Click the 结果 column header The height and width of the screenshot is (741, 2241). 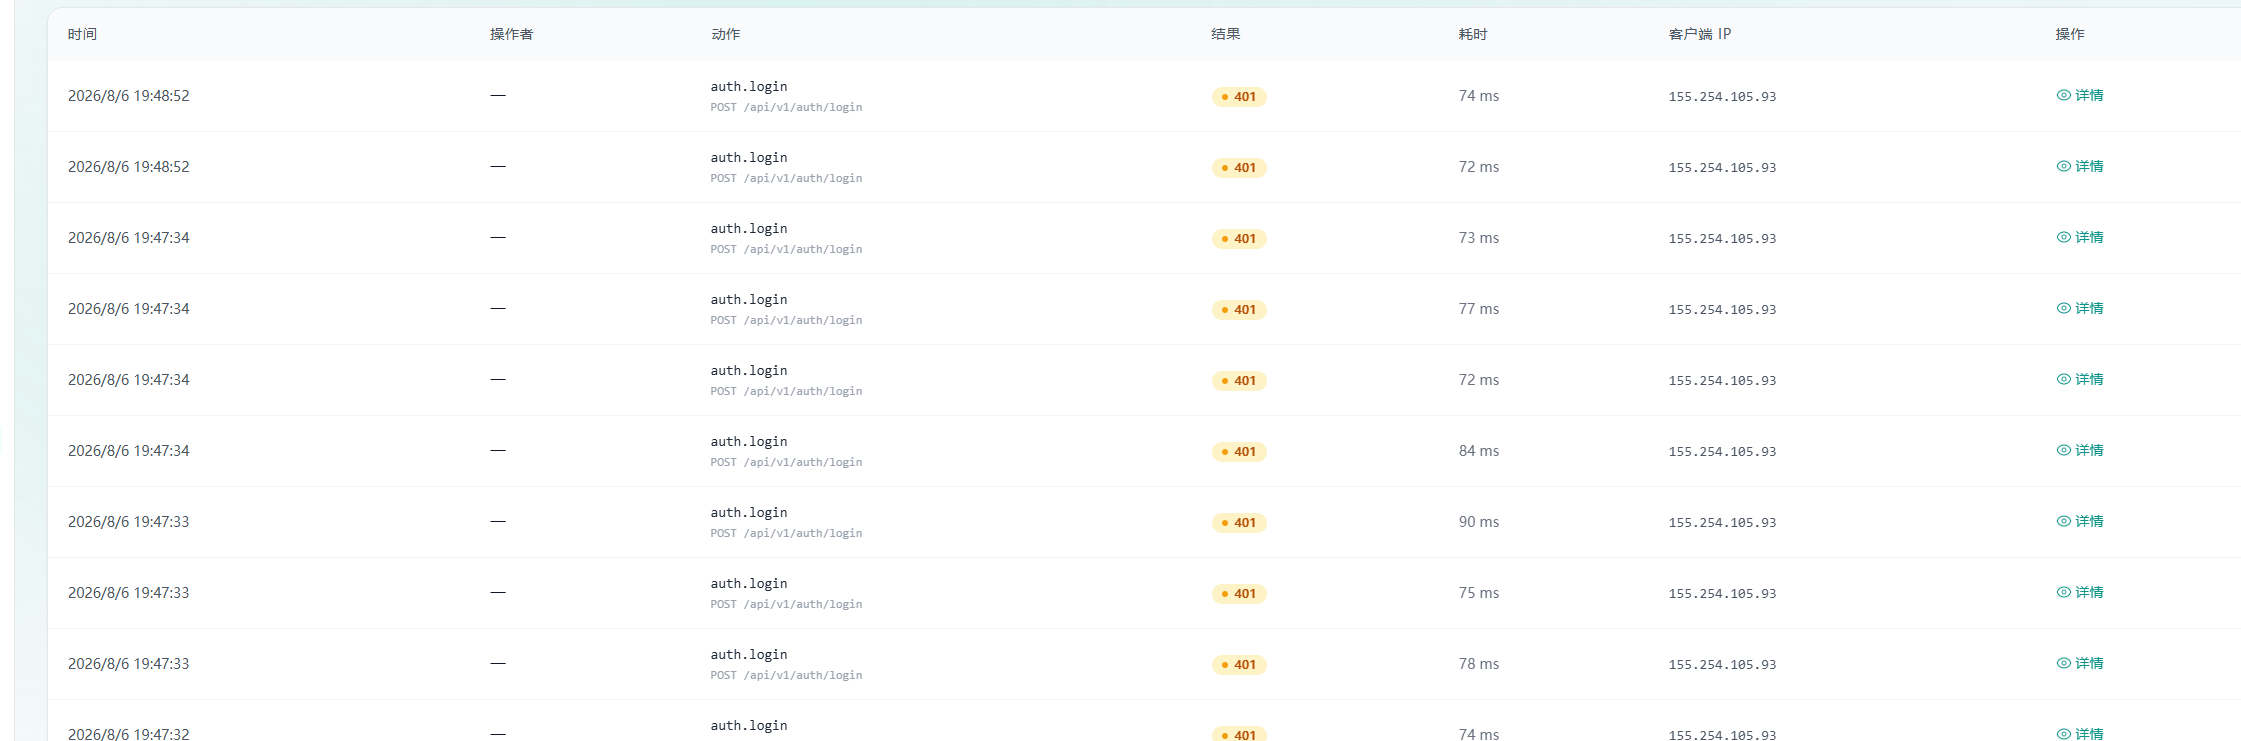coord(1225,34)
